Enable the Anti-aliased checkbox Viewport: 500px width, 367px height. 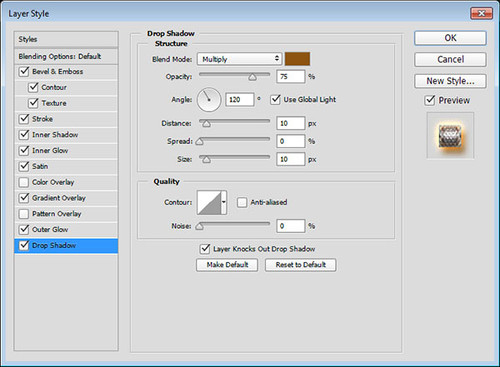coord(242,202)
